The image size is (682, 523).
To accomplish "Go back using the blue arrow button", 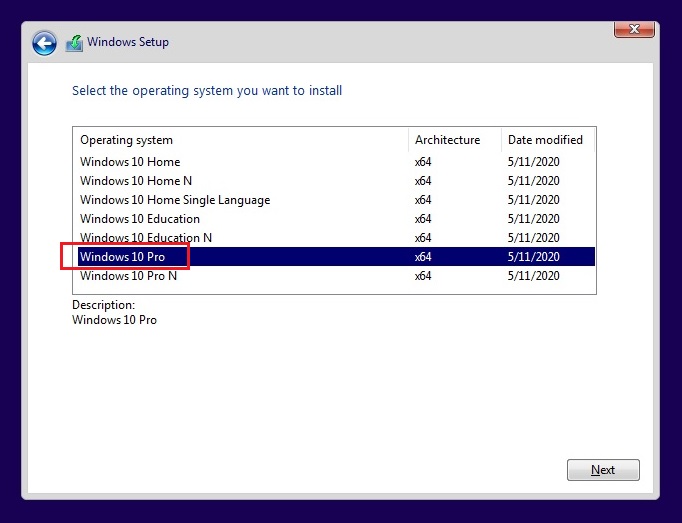I will (44, 43).
